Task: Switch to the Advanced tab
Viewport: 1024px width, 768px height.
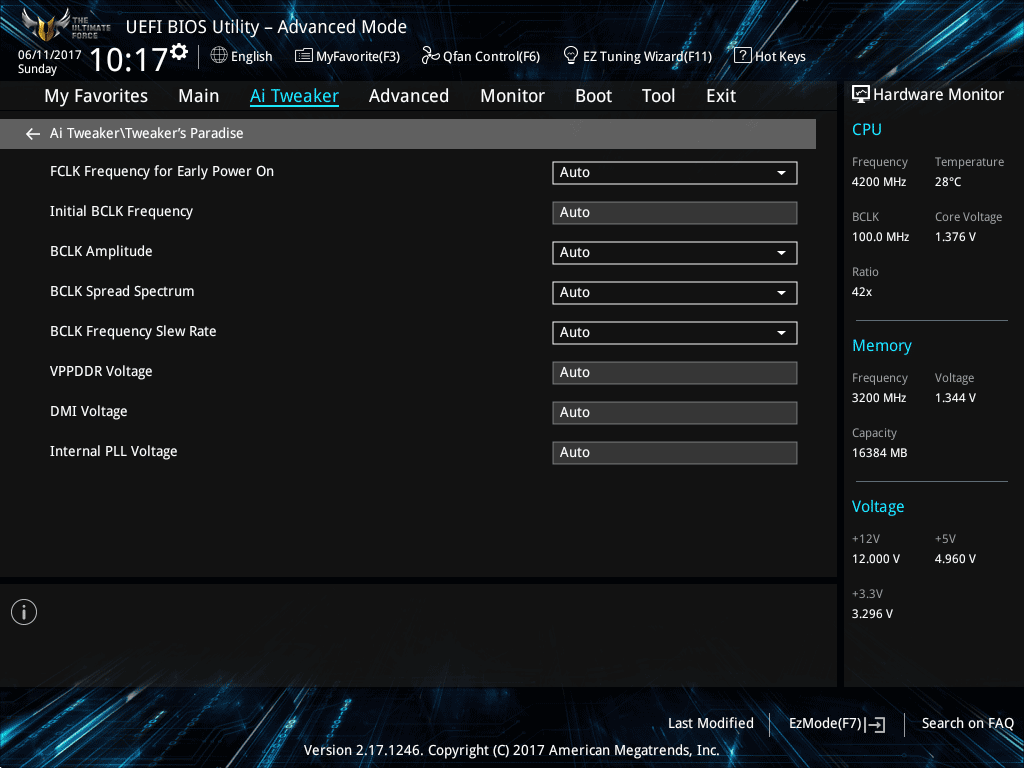Action: click(x=409, y=96)
